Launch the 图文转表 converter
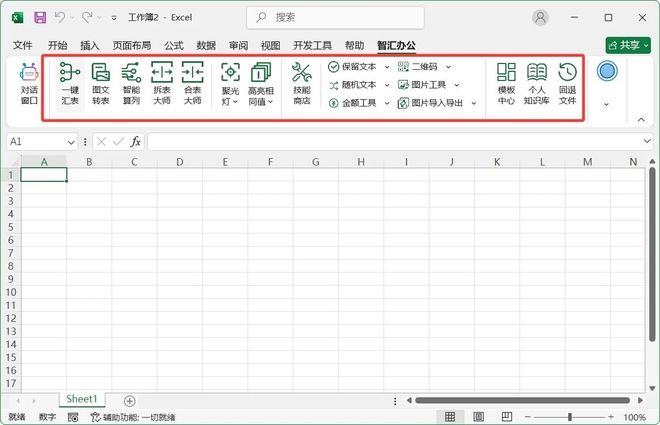 click(x=101, y=83)
